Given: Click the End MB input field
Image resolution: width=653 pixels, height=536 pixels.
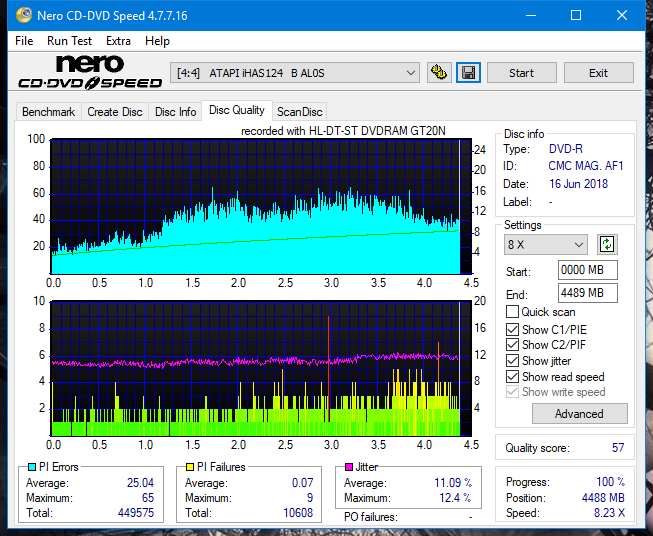Looking at the screenshot, I should click(x=587, y=293).
